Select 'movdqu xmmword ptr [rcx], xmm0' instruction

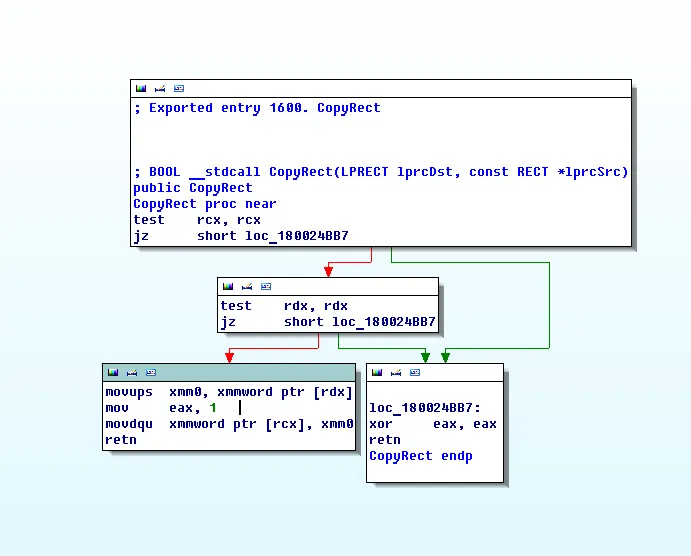click(229, 424)
